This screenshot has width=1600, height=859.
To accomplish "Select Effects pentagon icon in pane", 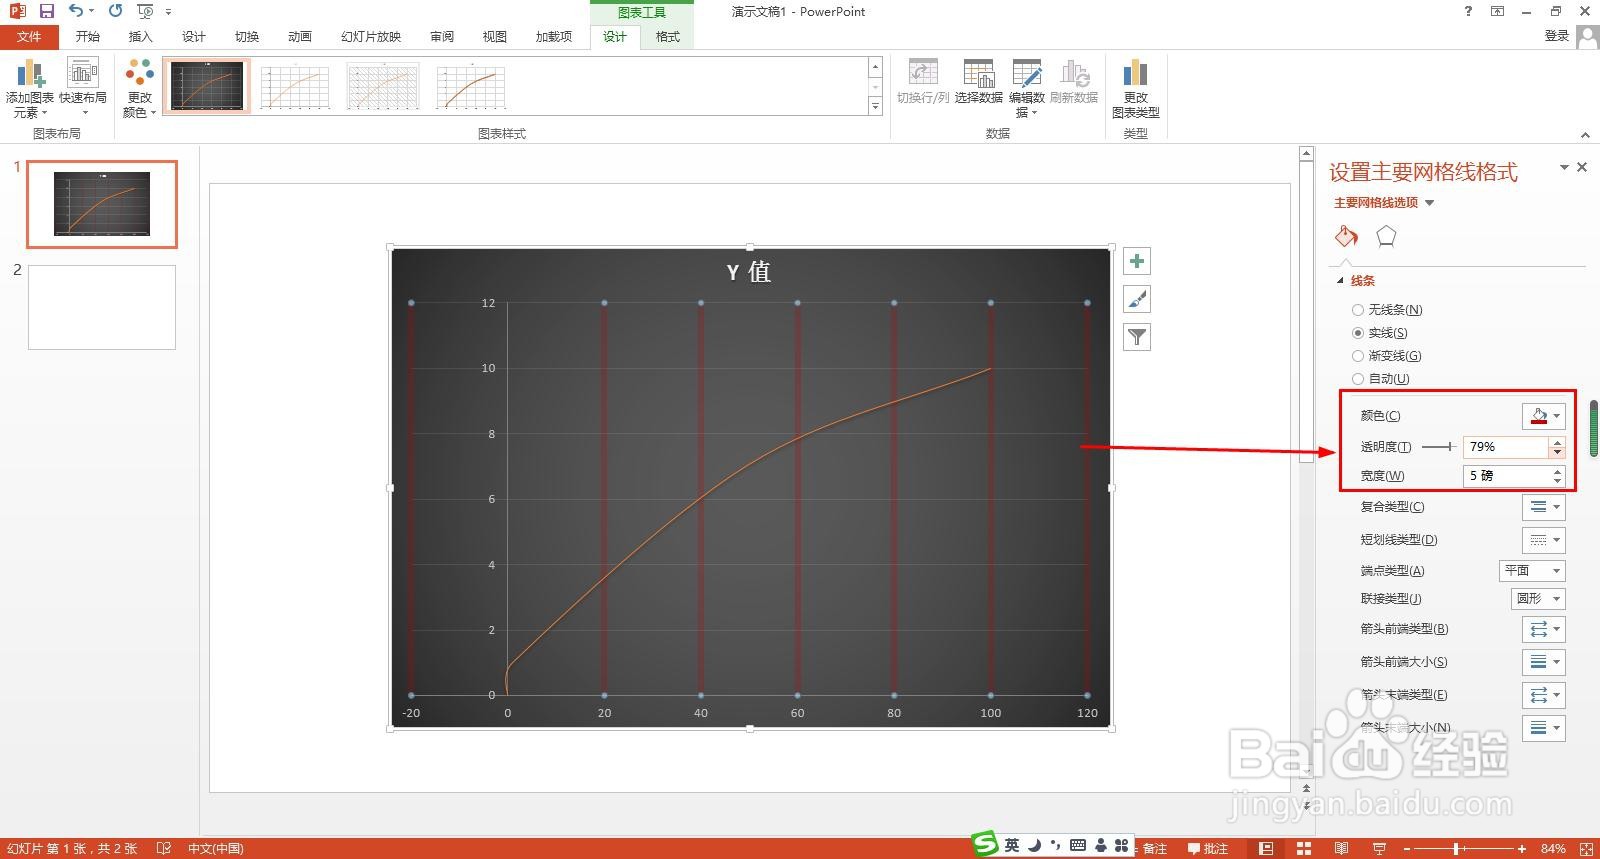I will [x=1386, y=236].
